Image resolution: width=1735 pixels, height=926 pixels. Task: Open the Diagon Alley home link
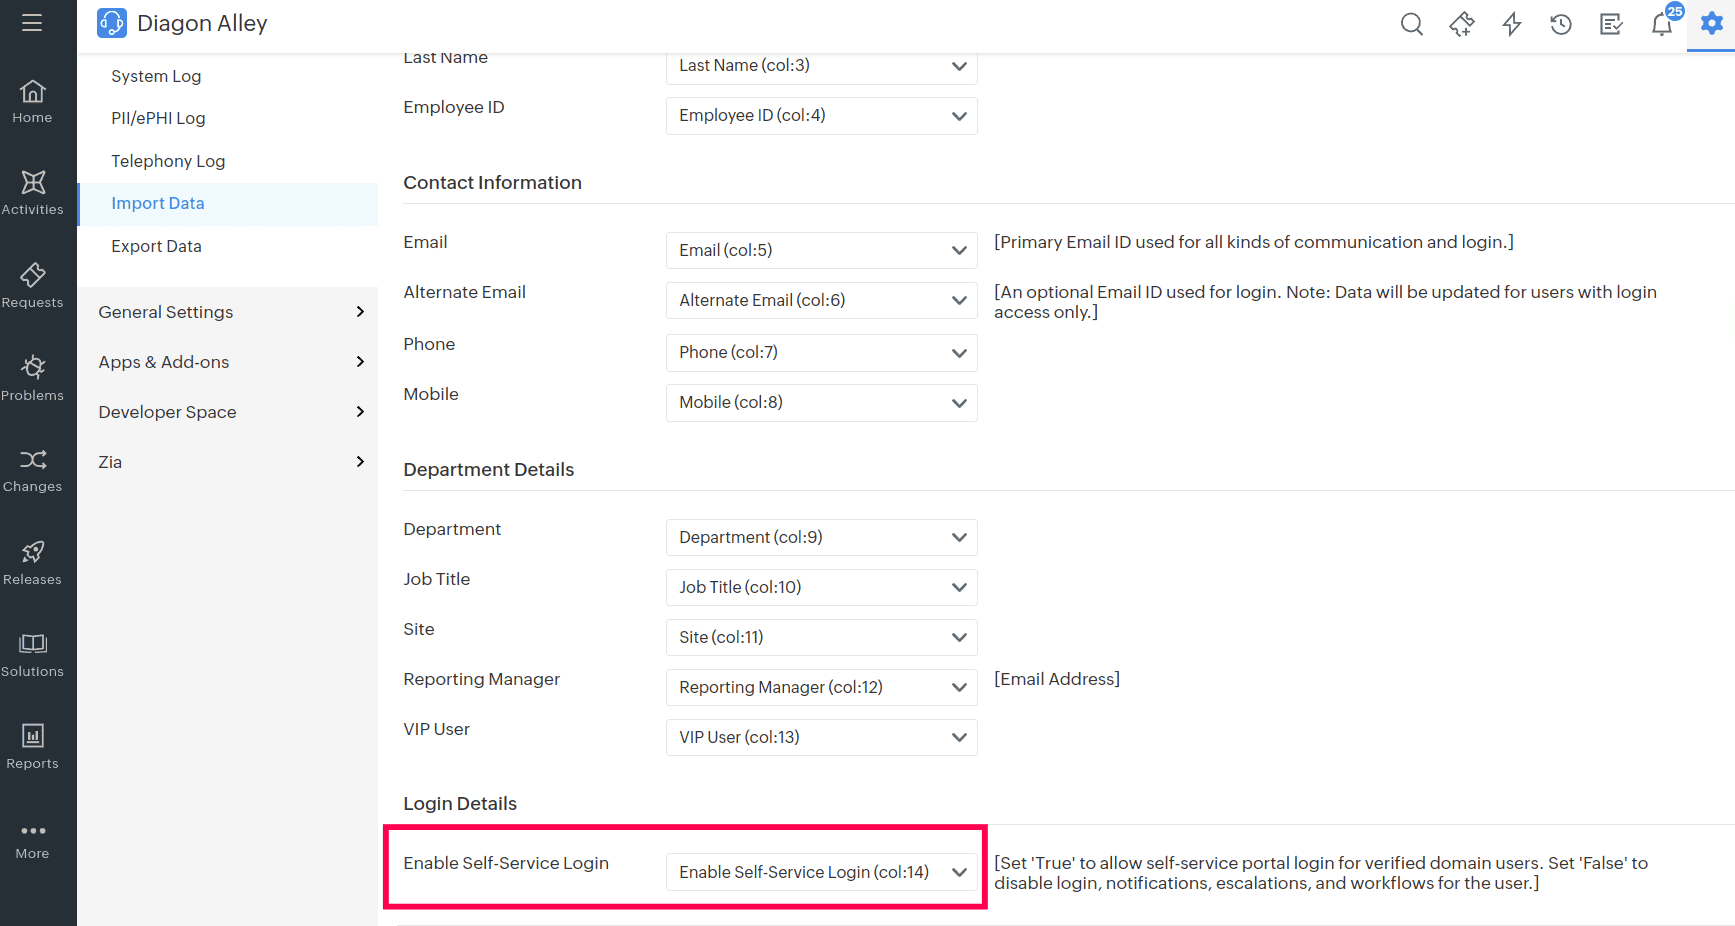click(x=203, y=22)
